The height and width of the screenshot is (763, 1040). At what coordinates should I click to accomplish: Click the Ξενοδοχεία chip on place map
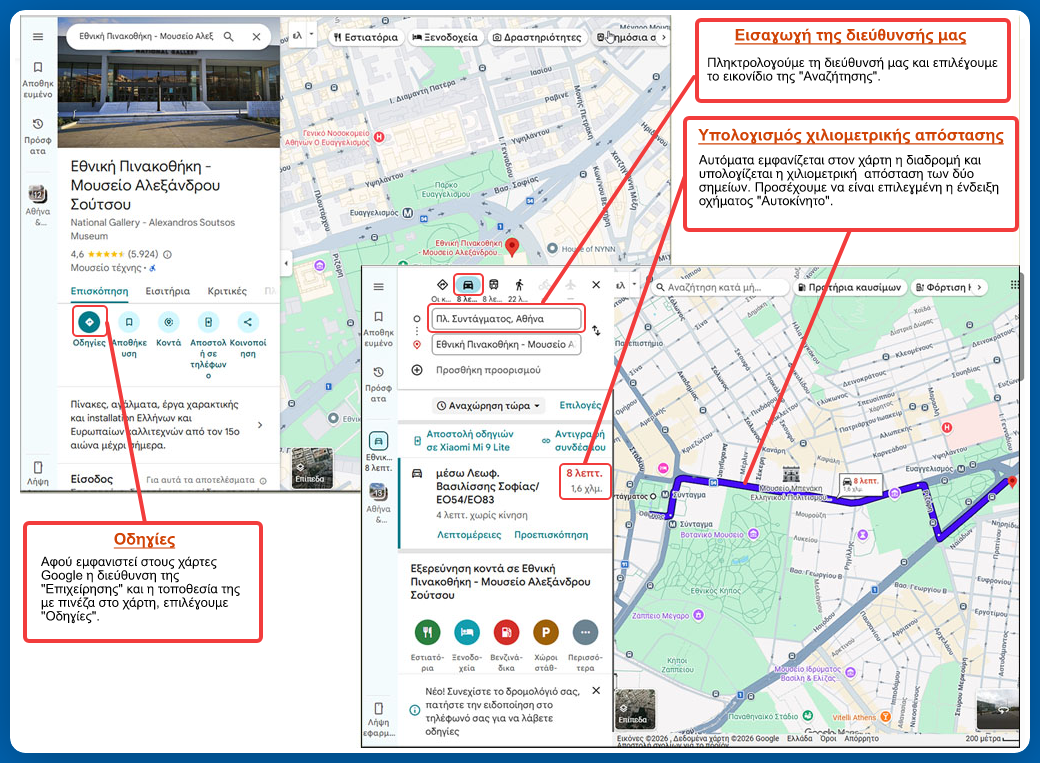445,37
